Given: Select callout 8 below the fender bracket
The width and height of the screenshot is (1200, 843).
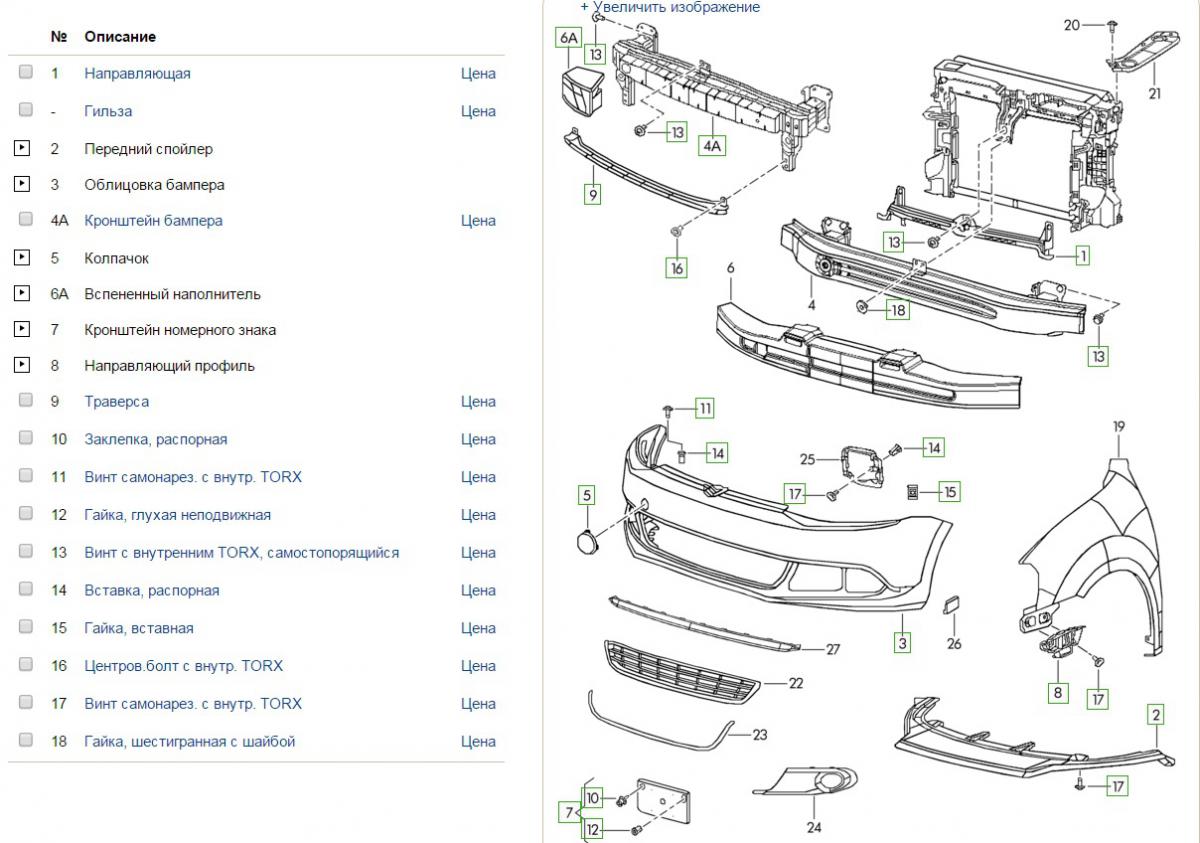Looking at the screenshot, I should (1058, 692).
